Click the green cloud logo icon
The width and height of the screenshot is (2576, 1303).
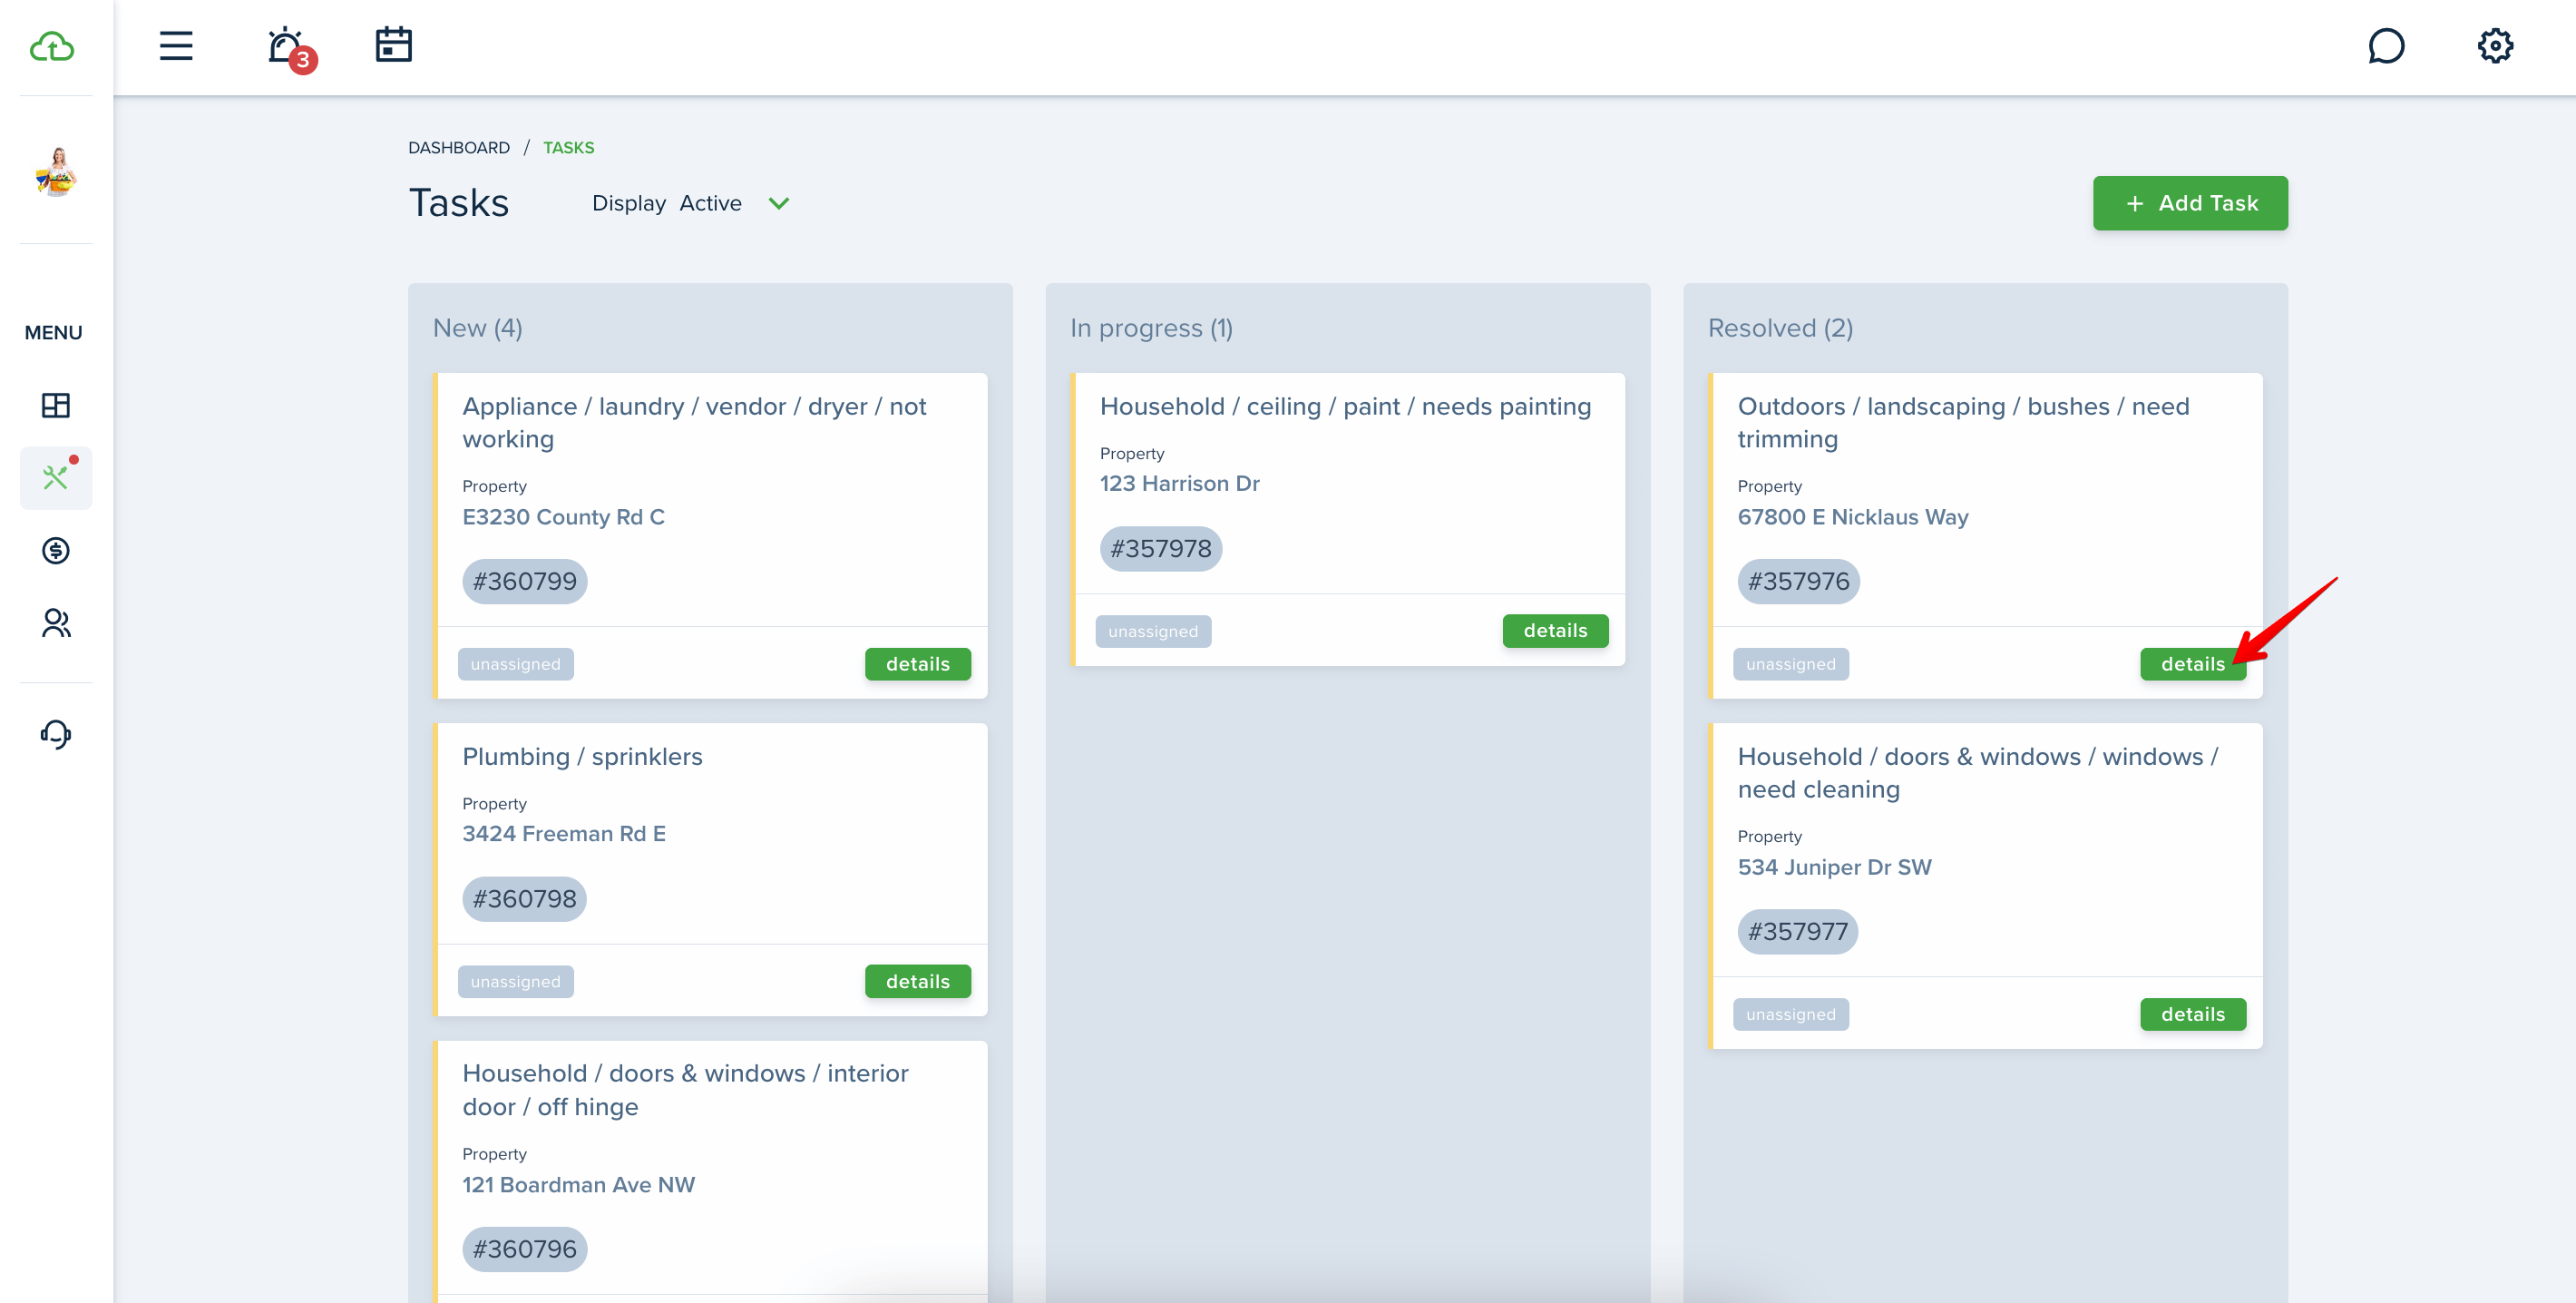point(52,47)
